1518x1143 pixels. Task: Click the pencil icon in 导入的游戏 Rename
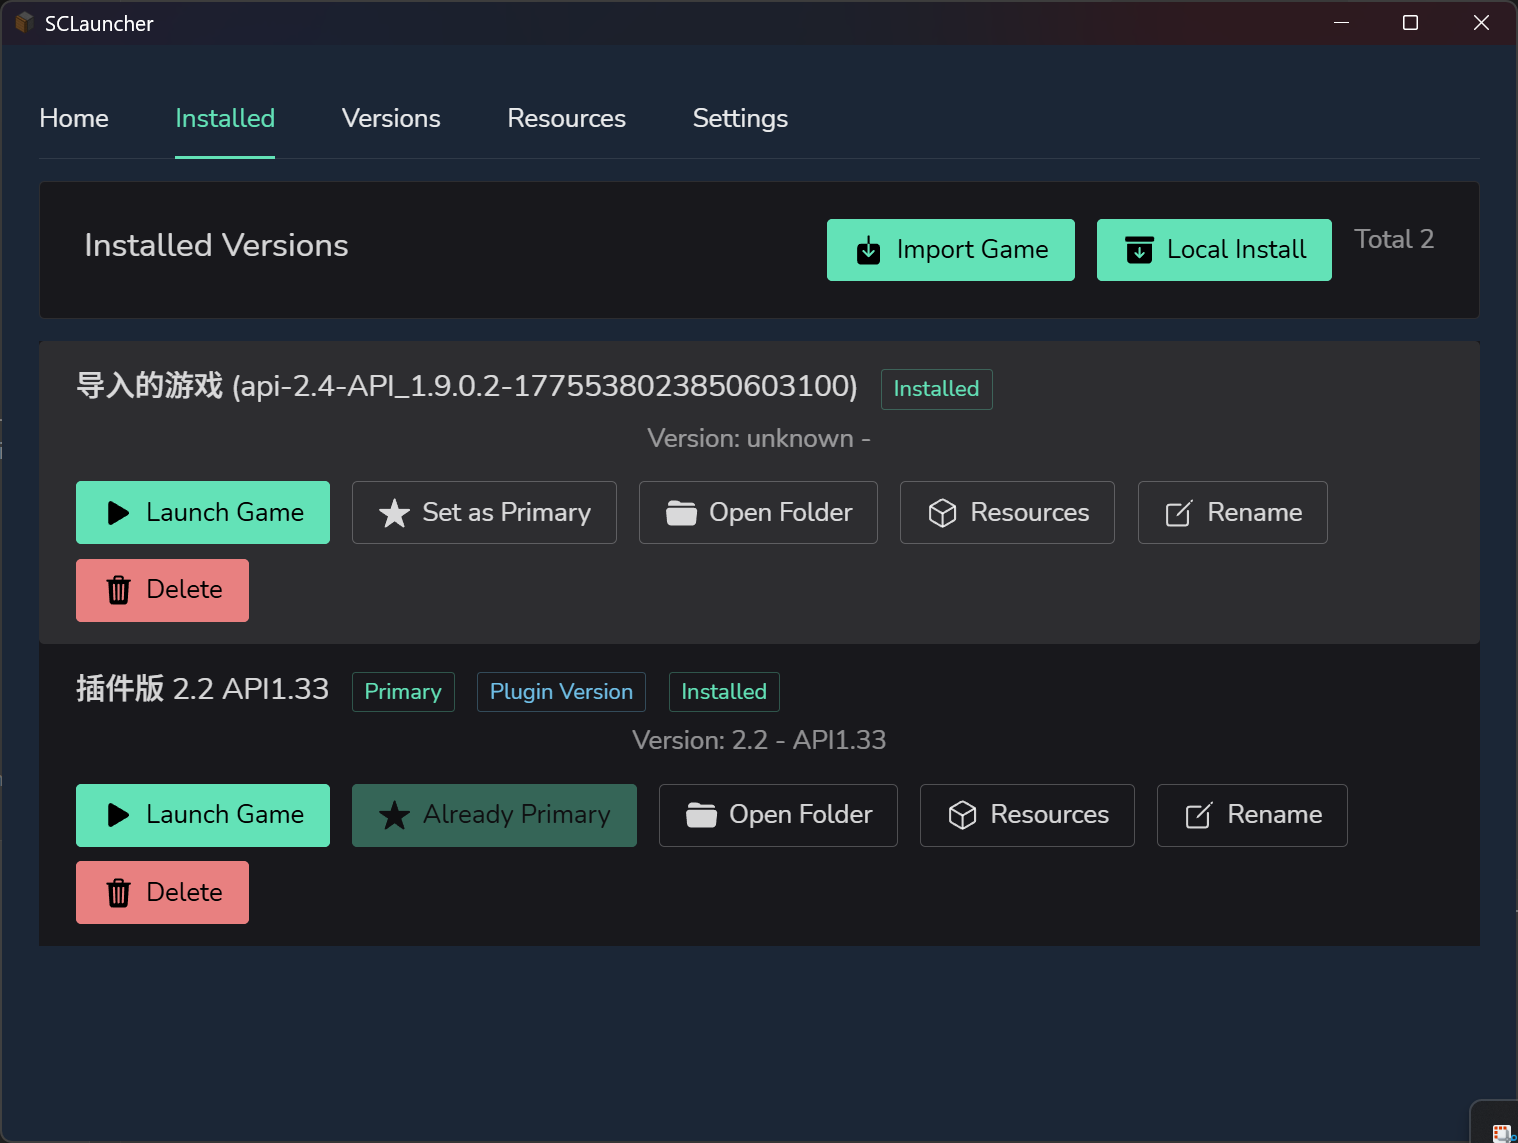(x=1179, y=513)
